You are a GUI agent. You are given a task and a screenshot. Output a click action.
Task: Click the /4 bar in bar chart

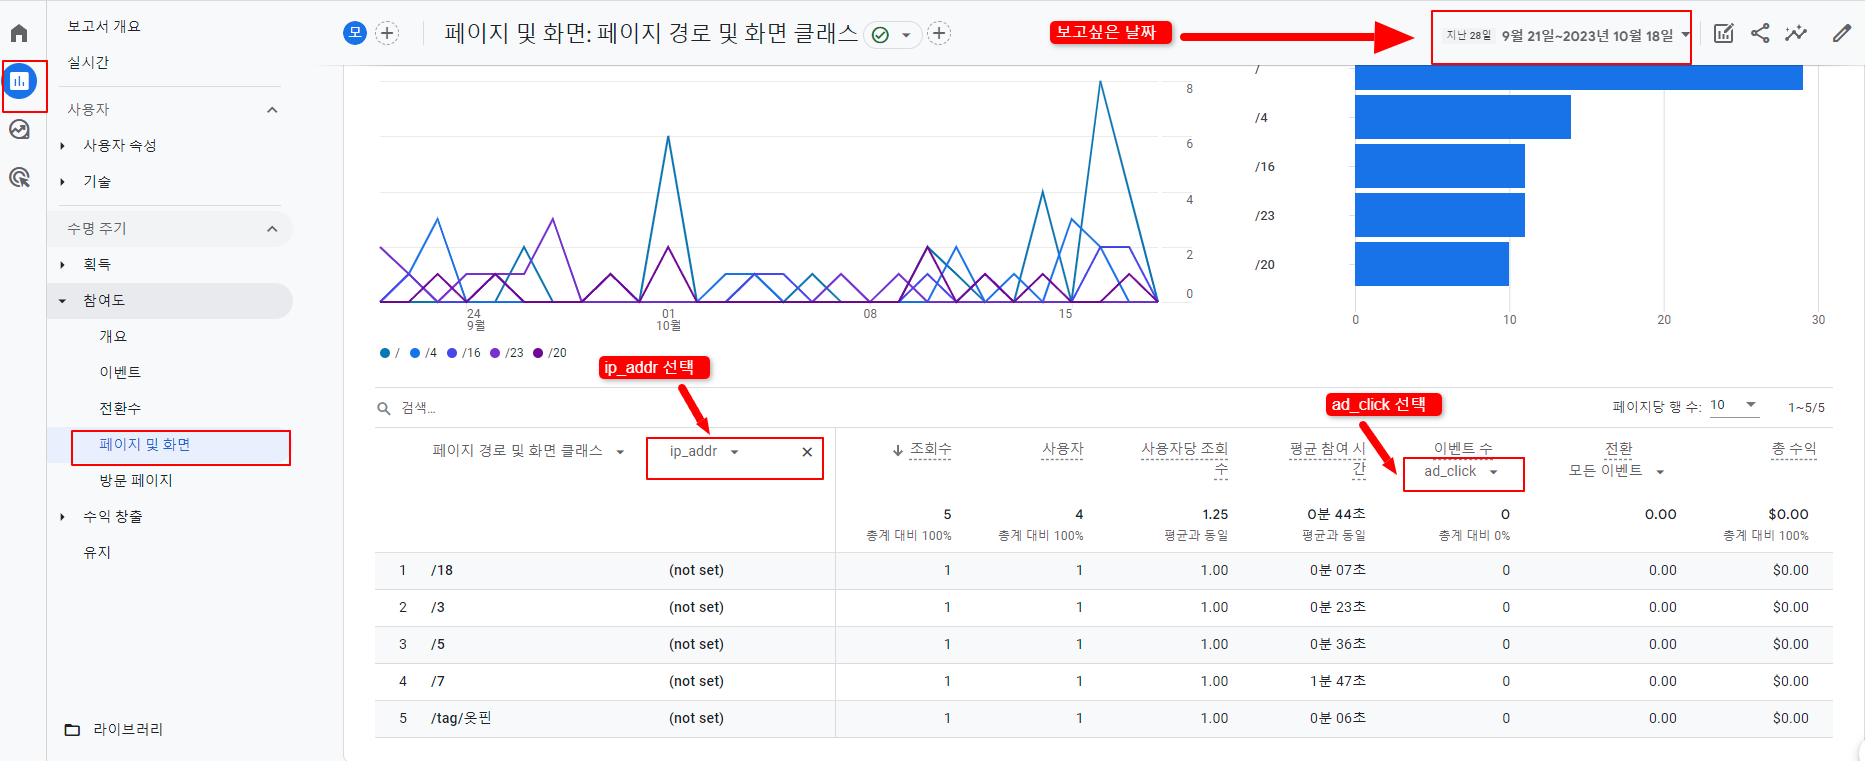1463,117
